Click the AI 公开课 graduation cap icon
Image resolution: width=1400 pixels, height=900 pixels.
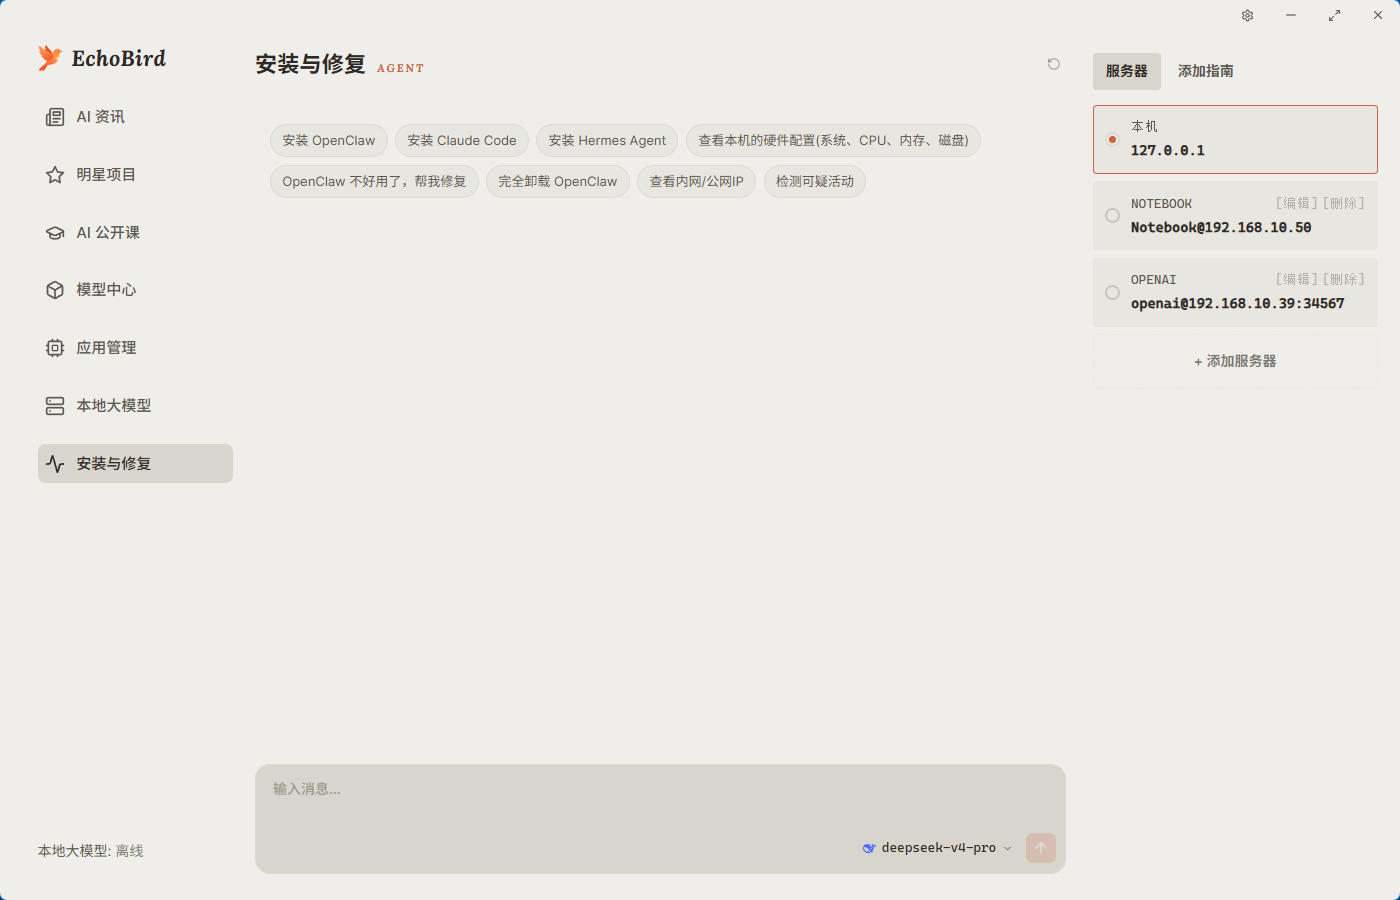click(55, 233)
